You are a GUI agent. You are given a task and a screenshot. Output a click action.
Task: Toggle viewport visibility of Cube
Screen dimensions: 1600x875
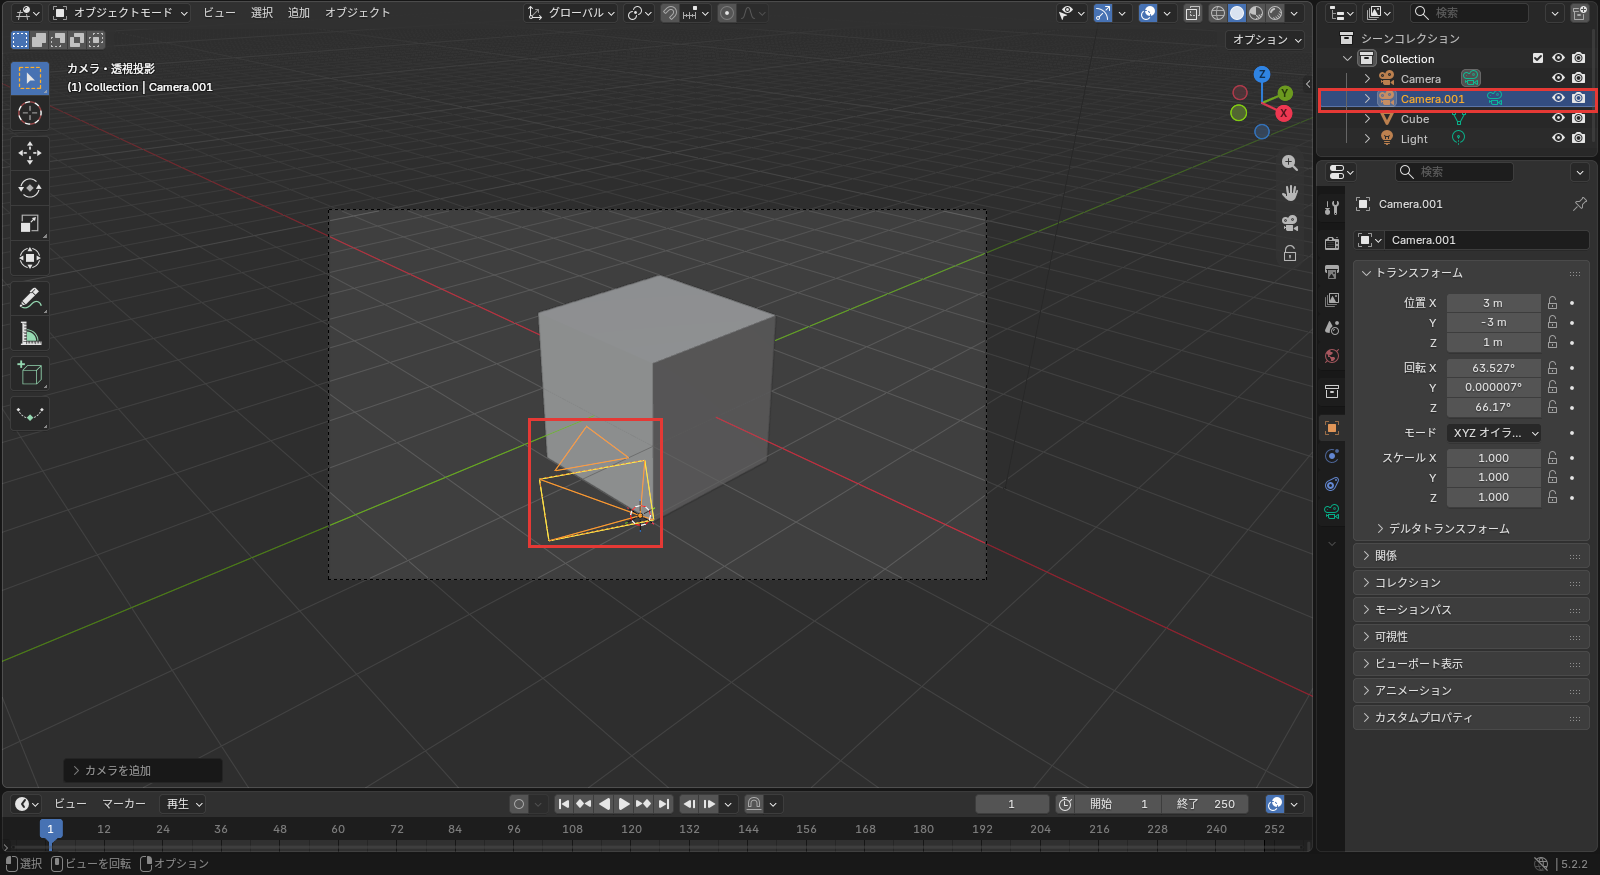click(x=1558, y=118)
